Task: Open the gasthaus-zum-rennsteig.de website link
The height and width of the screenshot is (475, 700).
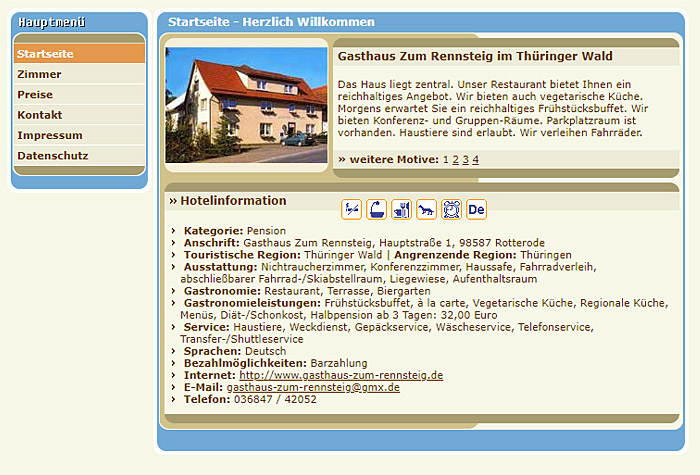Action: tap(341, 375)
